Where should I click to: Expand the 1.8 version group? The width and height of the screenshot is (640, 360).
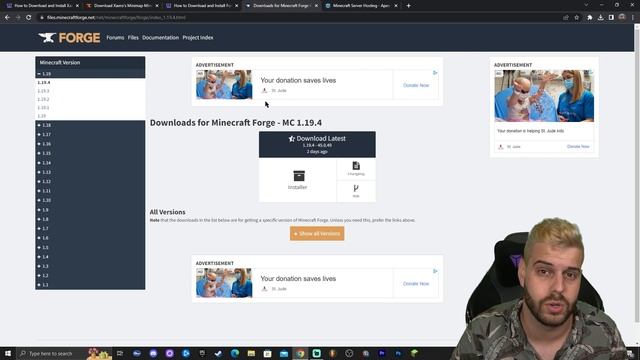(x=43, y=219)
